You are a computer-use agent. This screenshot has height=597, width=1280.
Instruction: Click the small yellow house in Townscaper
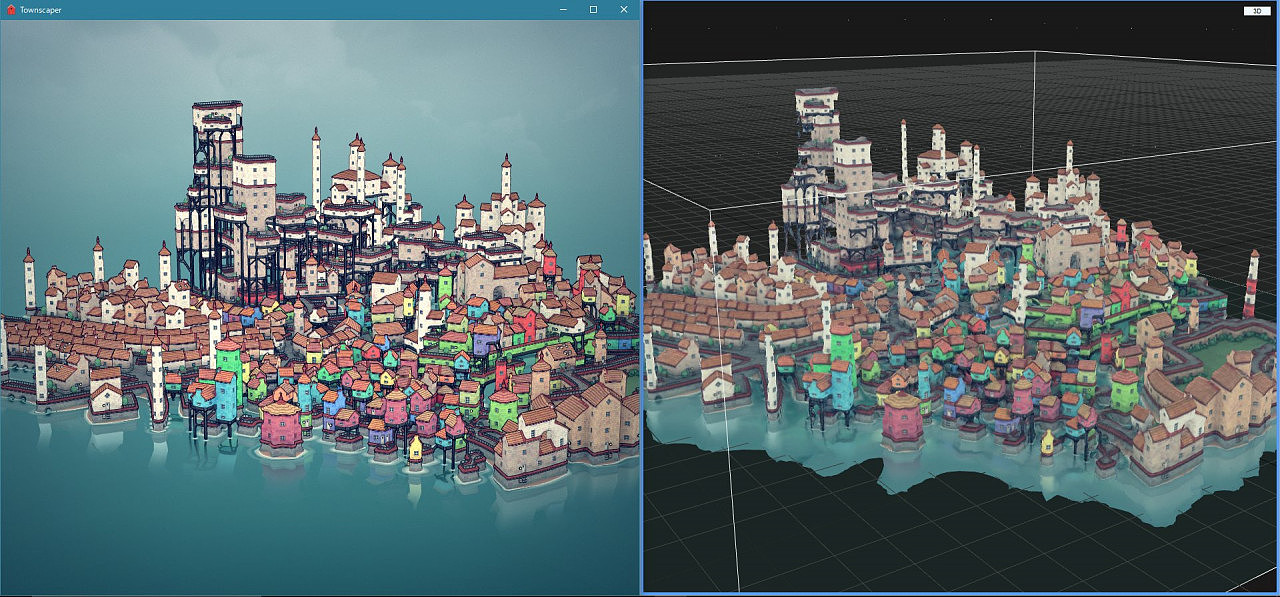point(415,447)
